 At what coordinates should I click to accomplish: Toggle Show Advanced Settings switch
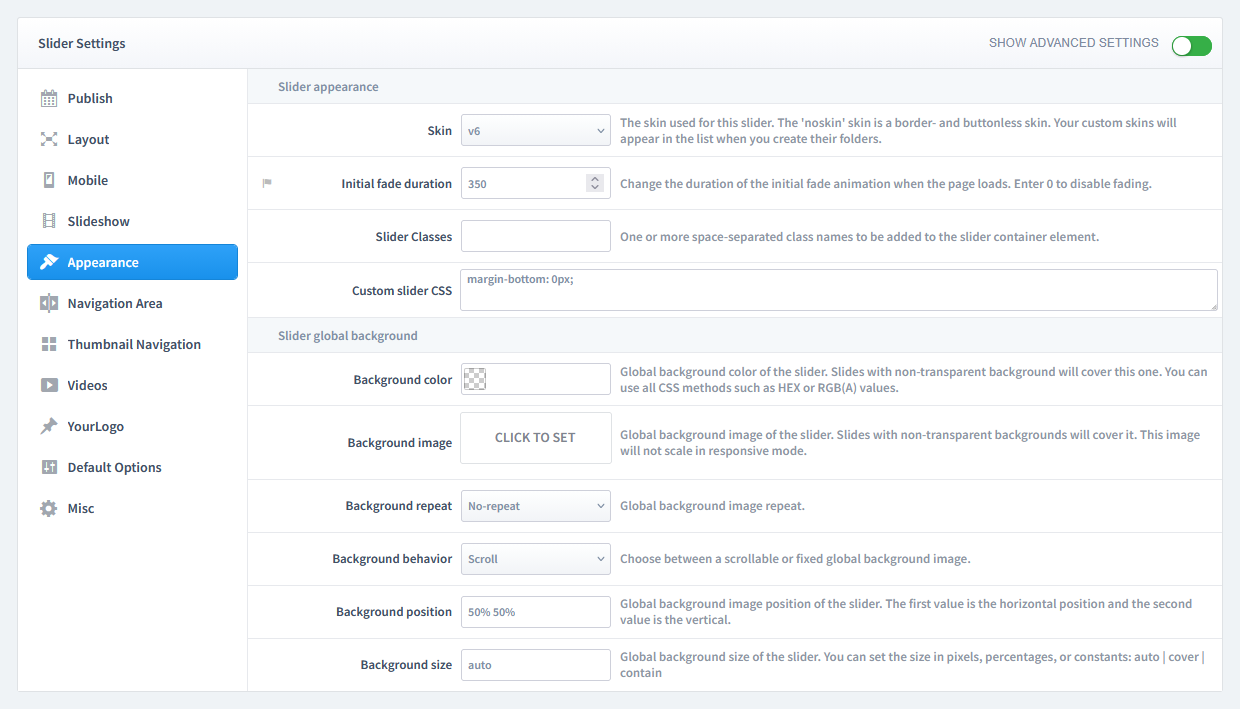(x=1191, y=45)
